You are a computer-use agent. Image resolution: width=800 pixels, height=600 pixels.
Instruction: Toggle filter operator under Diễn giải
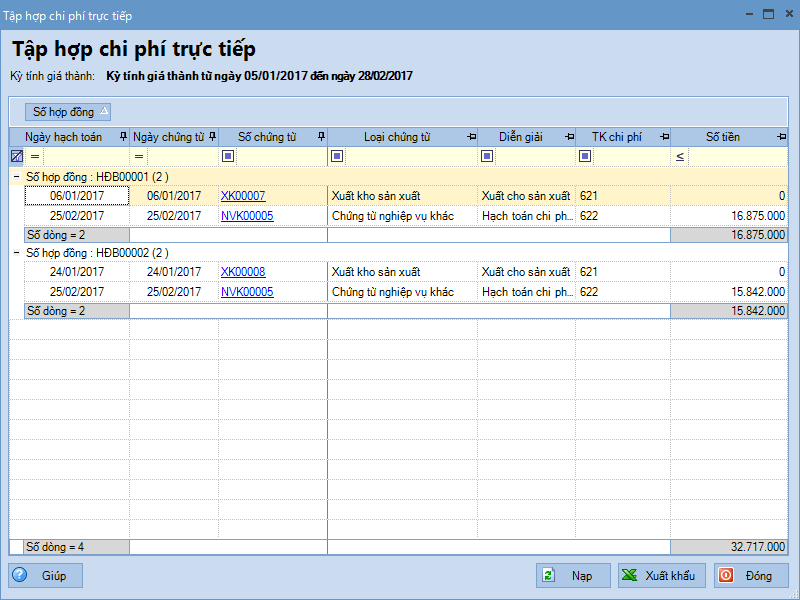(487, 156)
